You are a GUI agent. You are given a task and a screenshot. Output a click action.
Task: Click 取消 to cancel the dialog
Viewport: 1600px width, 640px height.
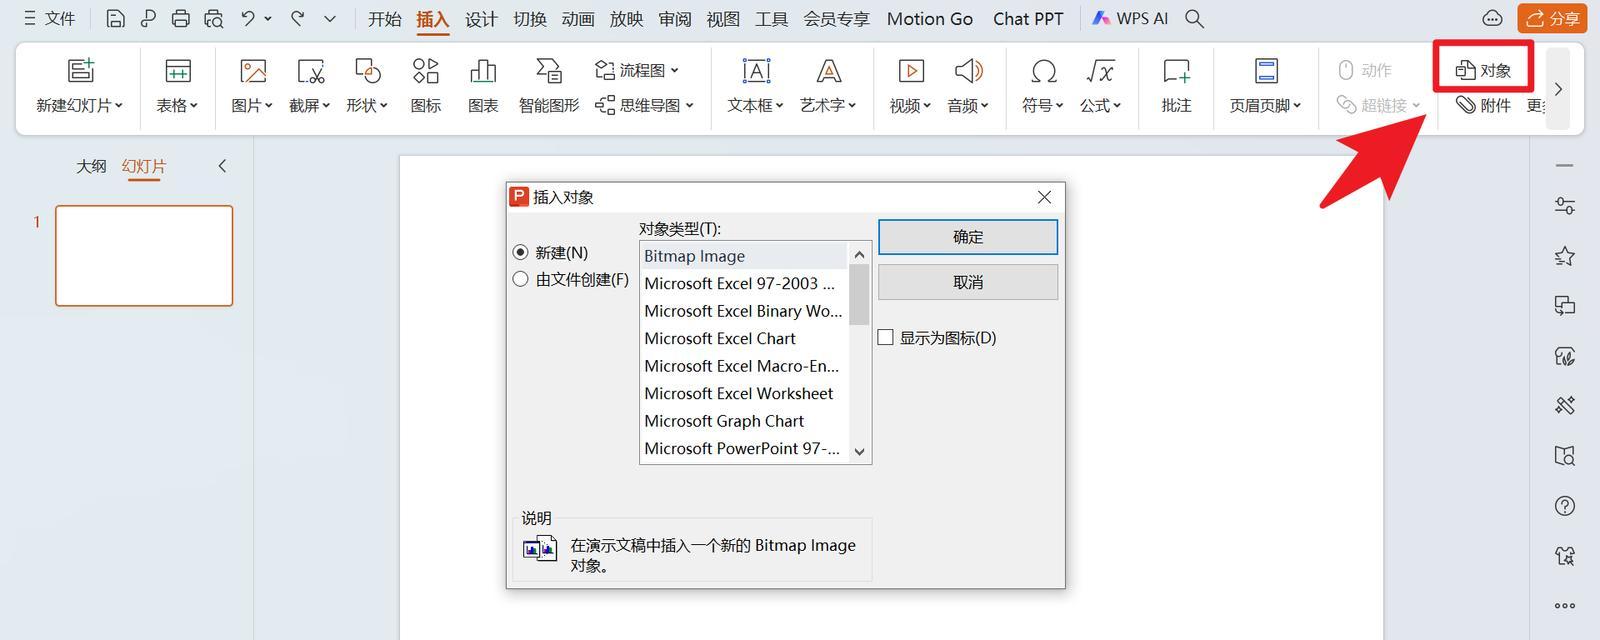968,282
